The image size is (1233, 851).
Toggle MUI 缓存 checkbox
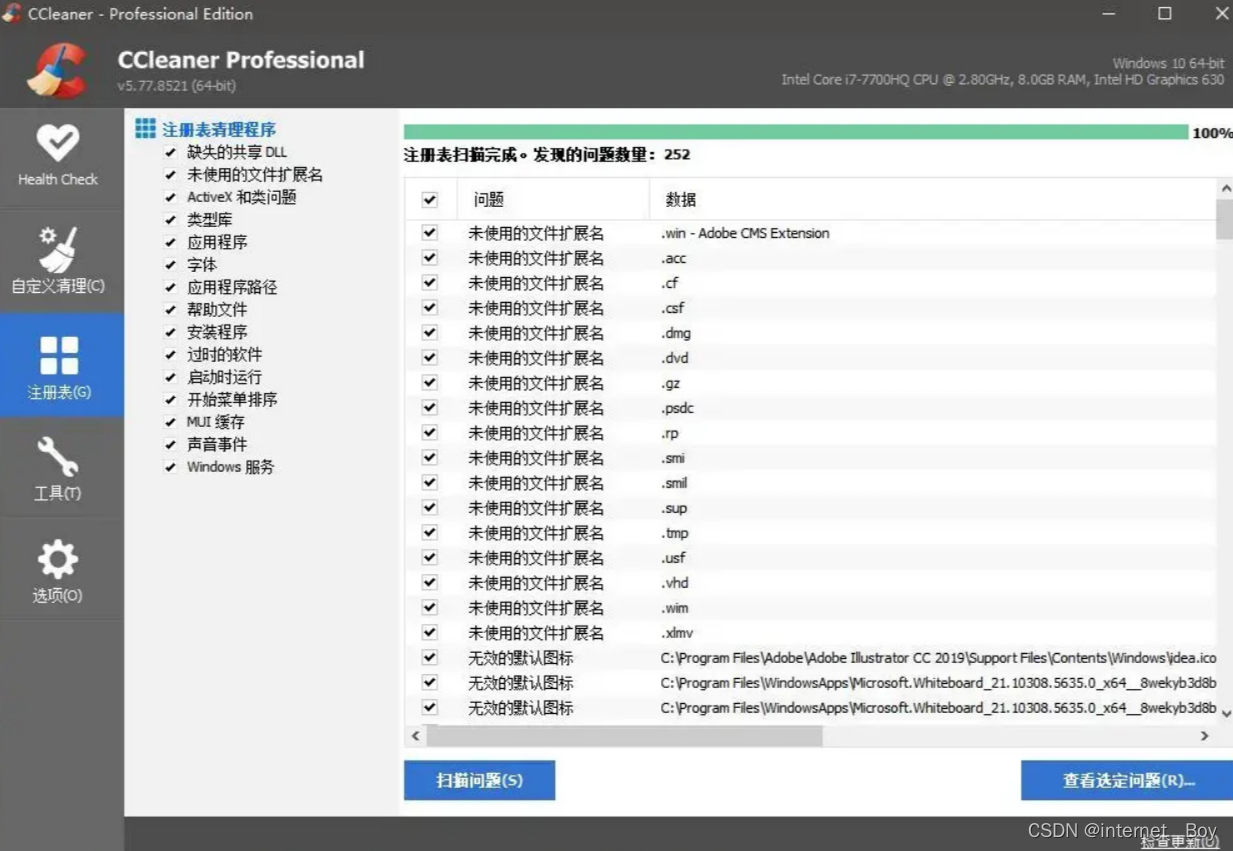click(x=171, y=422)
